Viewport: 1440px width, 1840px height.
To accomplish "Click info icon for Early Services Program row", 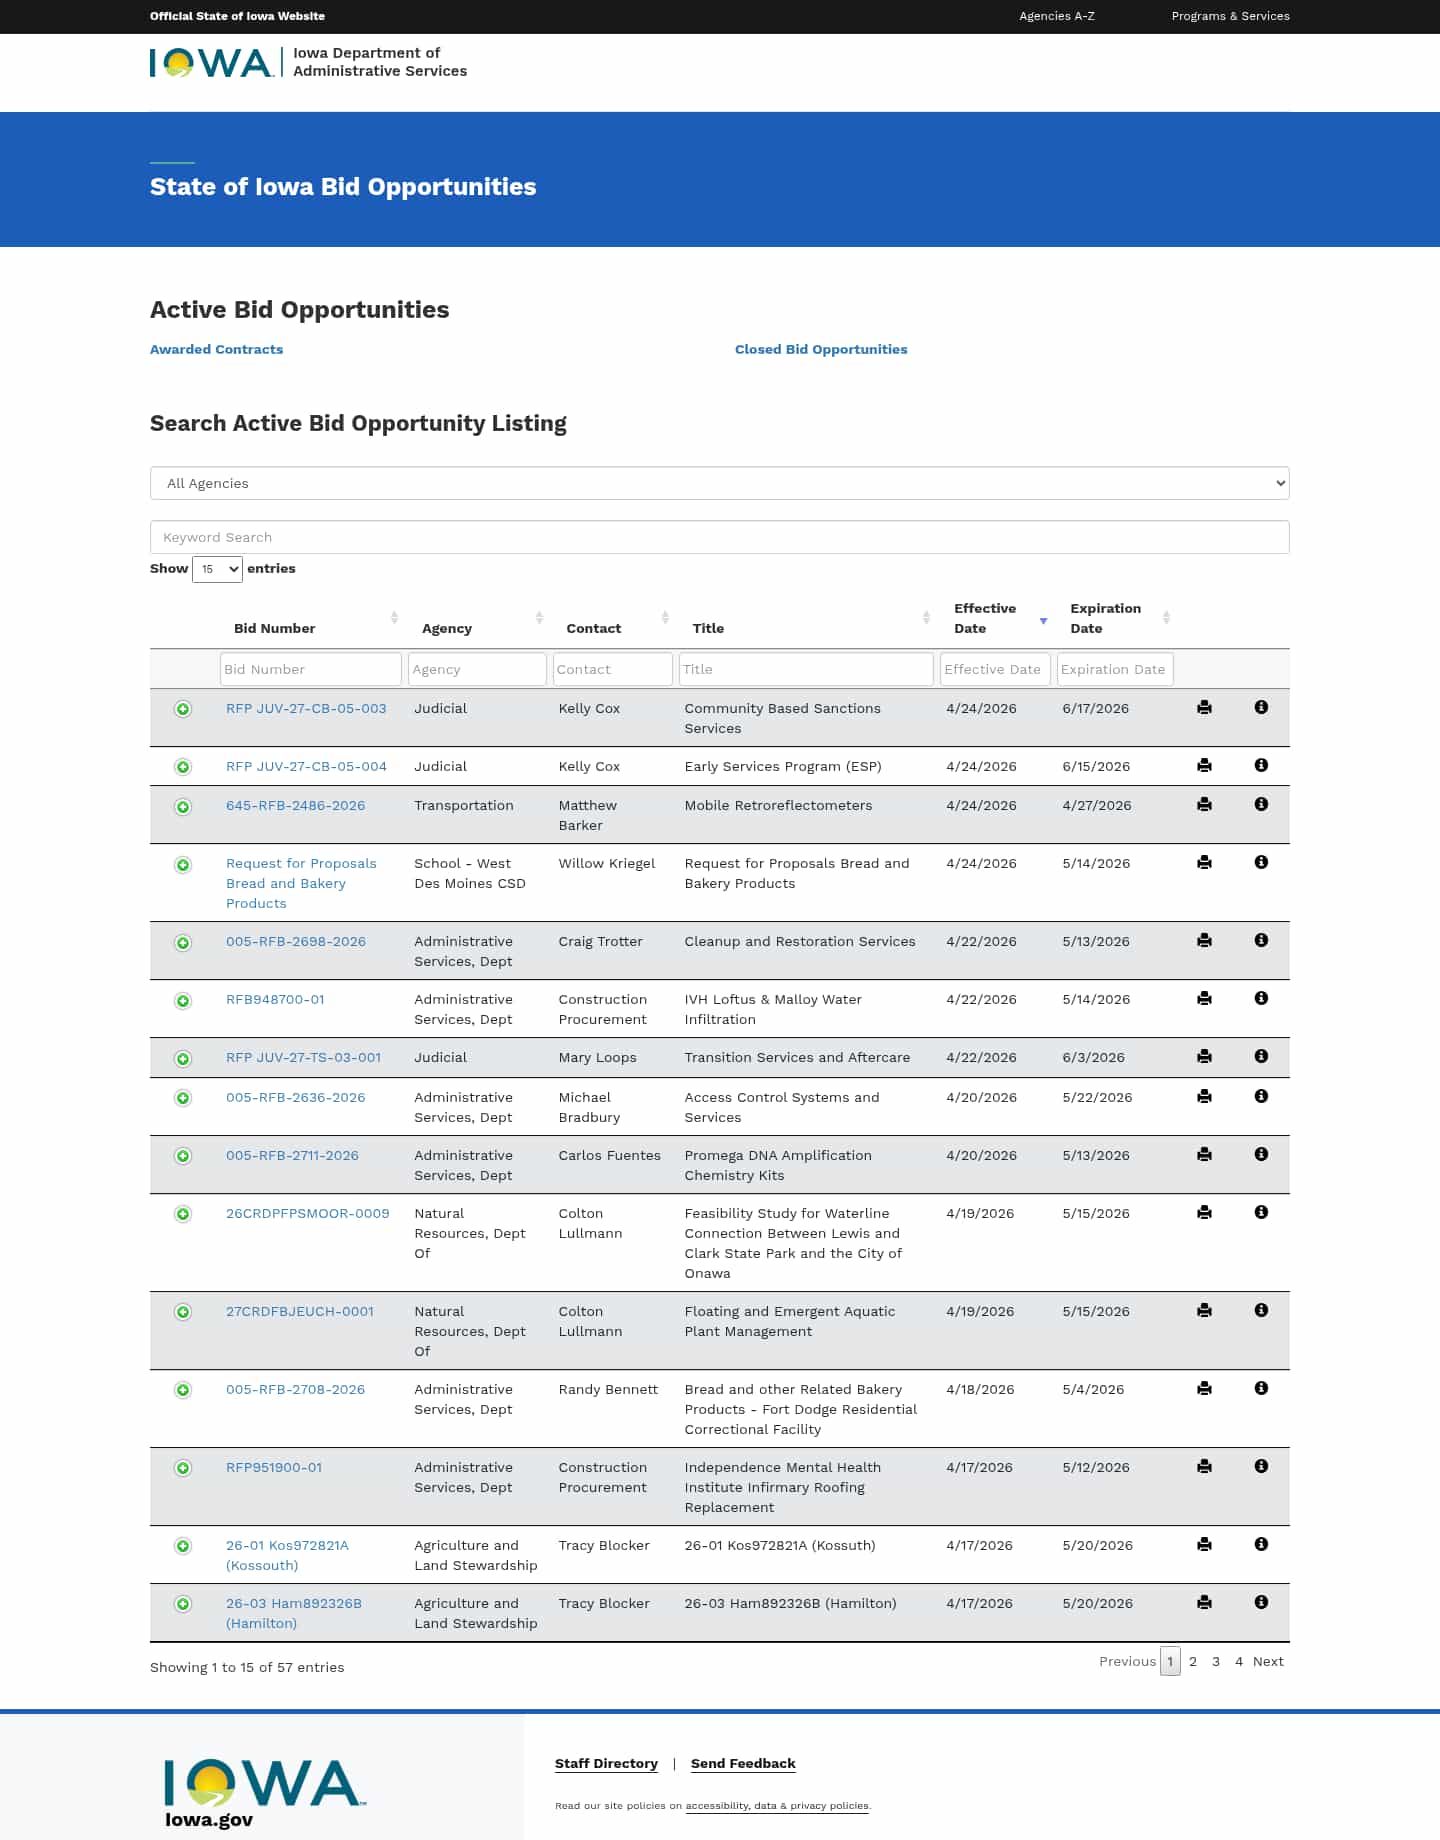I will coord(1261,766).
